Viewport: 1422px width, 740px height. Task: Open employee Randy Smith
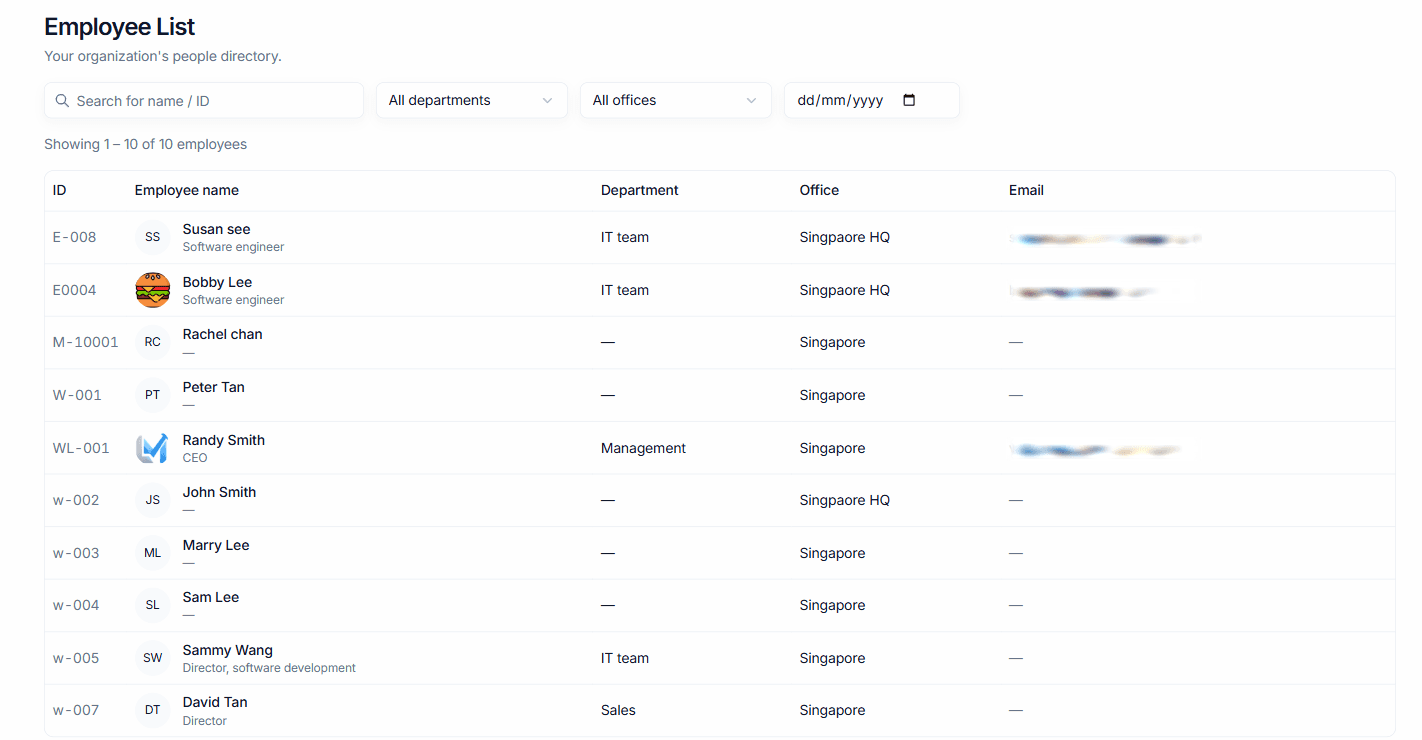(224, 440)
